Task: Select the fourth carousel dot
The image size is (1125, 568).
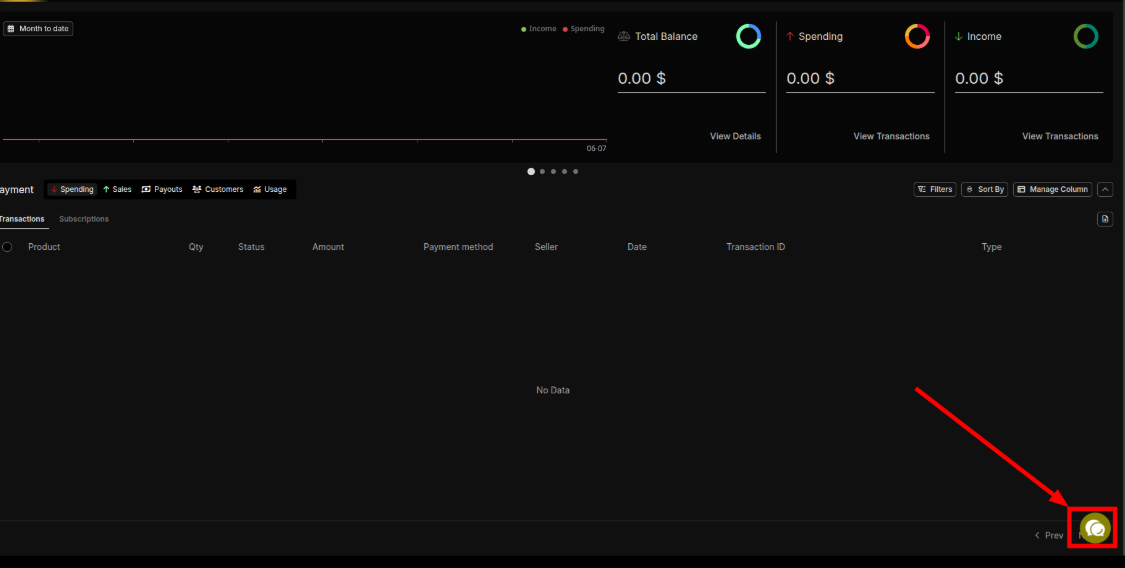Action: pos(565,171)
